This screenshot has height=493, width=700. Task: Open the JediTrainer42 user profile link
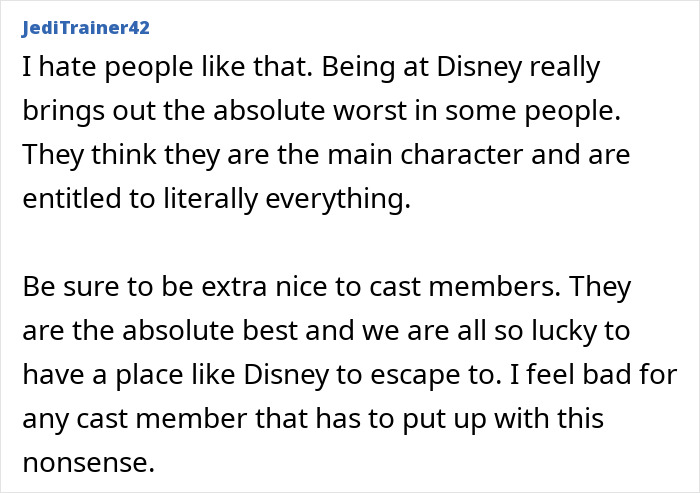click(x=84, y=28)
